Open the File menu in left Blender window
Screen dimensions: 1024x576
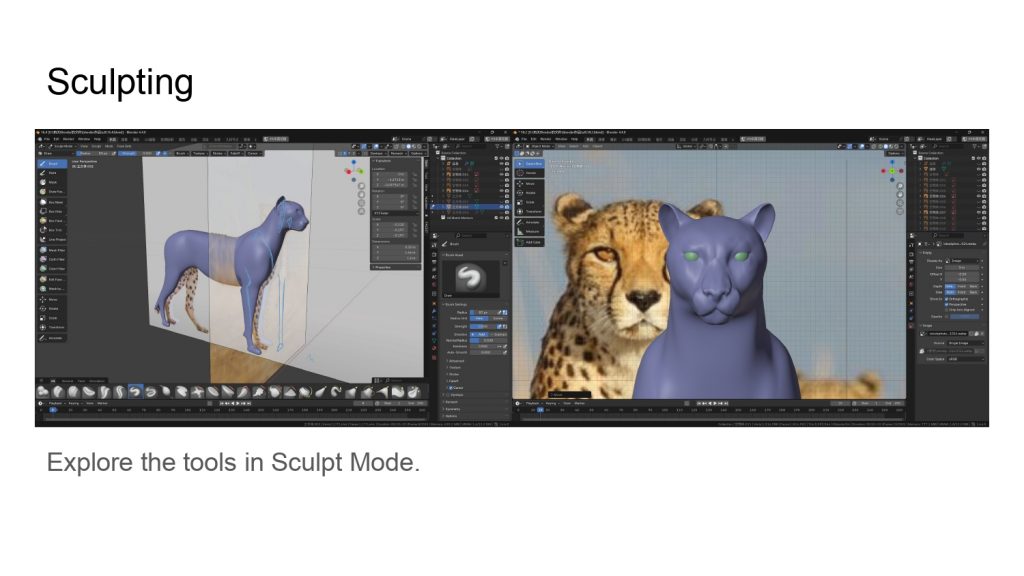click(x=46, y=139)
